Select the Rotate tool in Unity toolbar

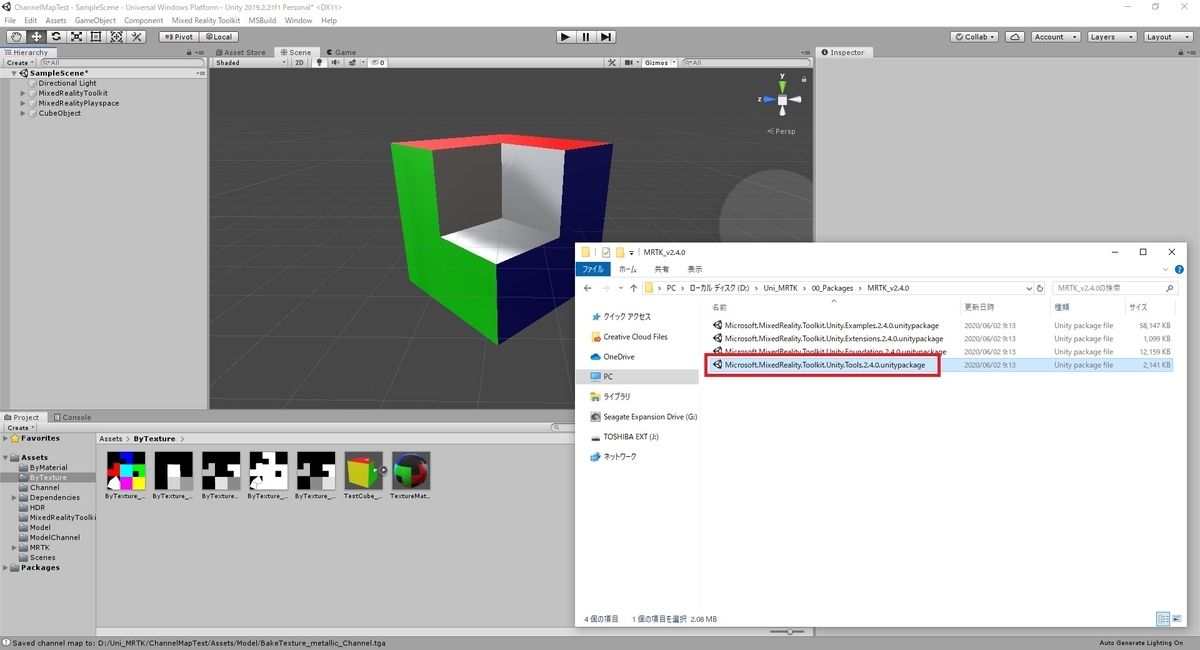coord(56,37)
